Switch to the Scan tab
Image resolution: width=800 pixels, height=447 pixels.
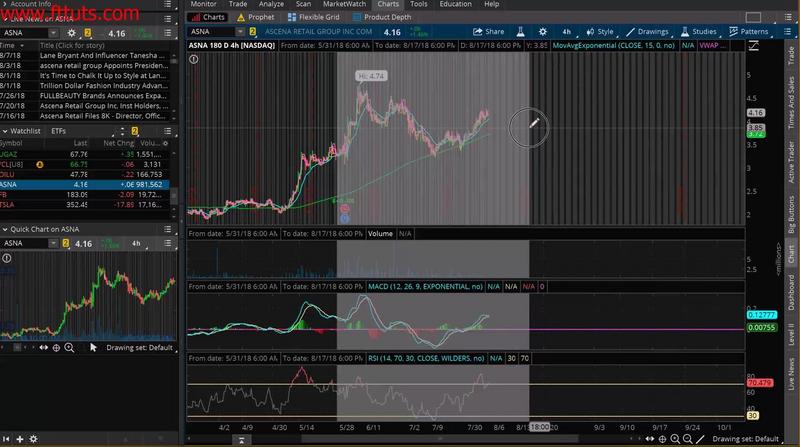point(303,4)
